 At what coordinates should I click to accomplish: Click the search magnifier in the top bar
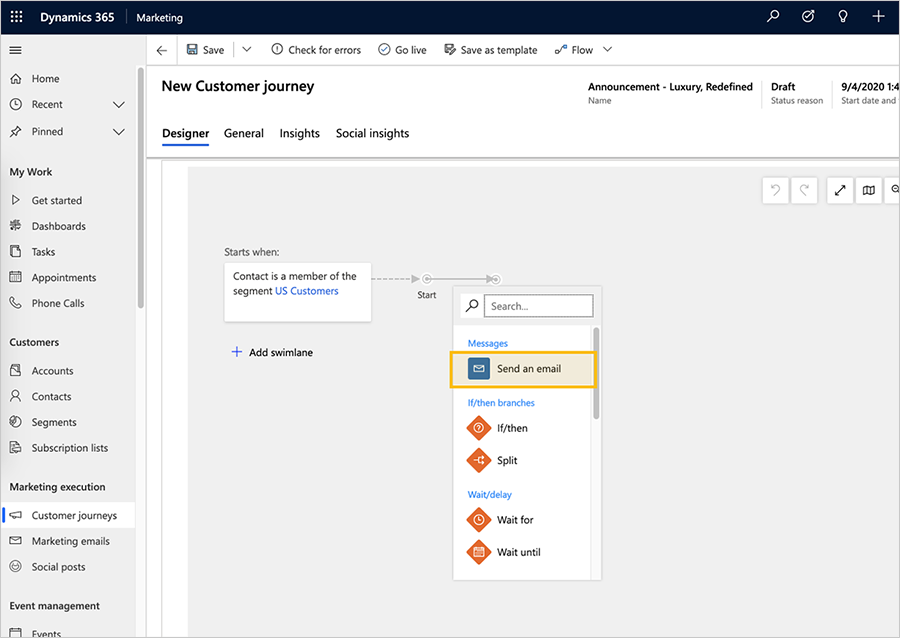pos(773,16)
